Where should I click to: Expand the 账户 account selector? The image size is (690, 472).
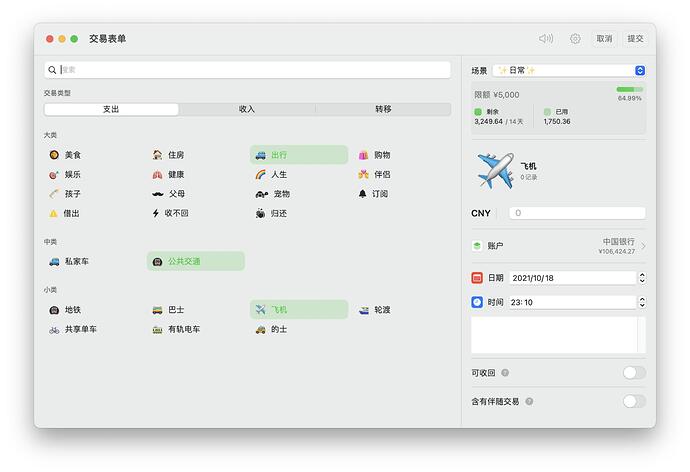point(558,246)
